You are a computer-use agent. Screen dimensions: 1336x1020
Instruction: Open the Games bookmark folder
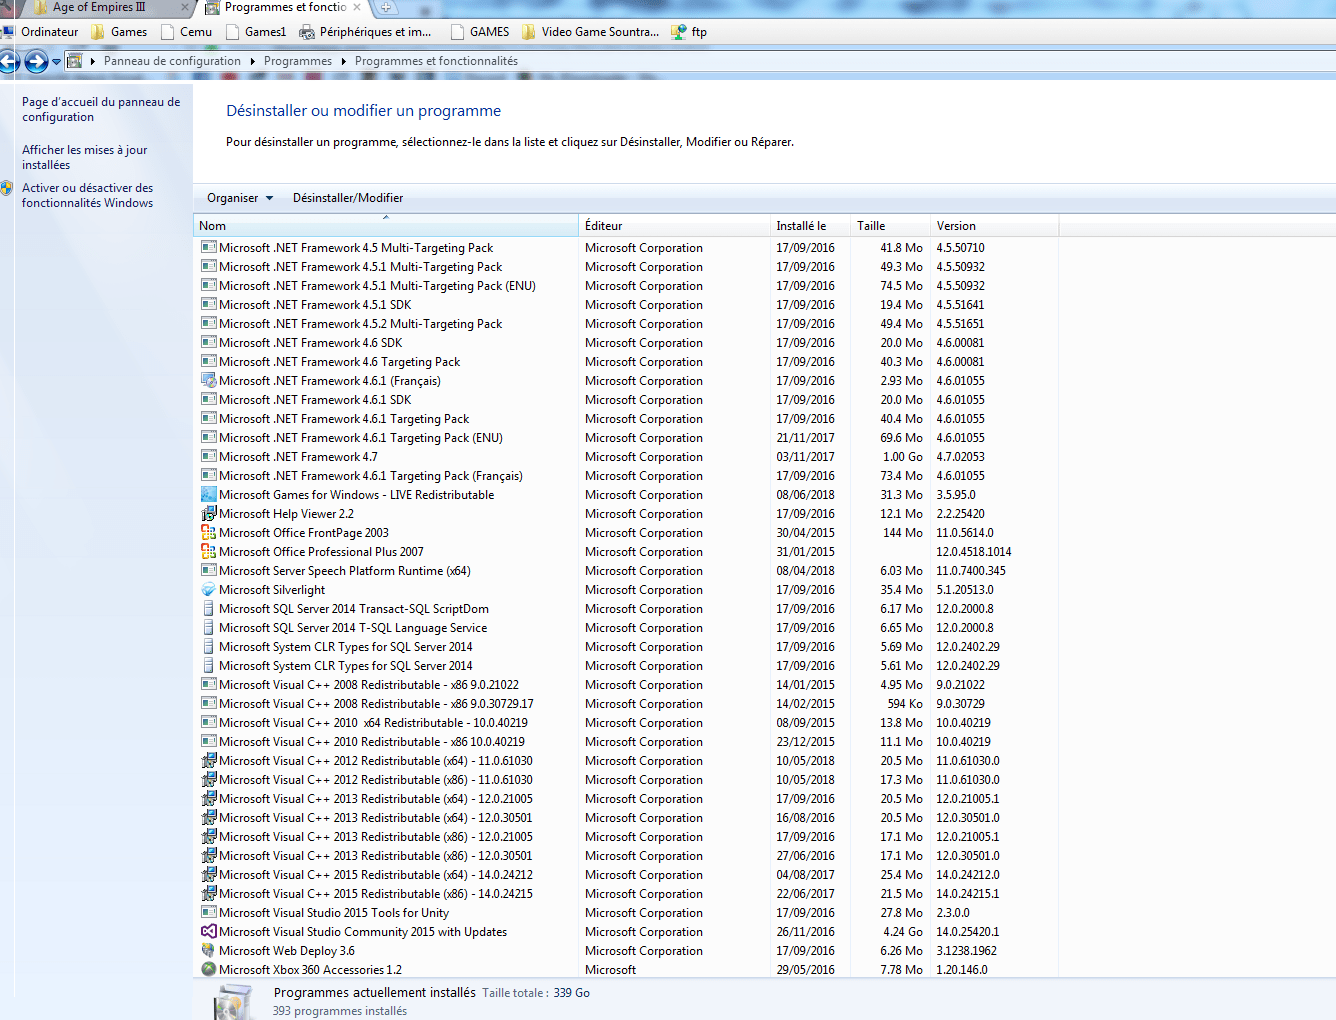pyautogui.click(x=119, y=32)
